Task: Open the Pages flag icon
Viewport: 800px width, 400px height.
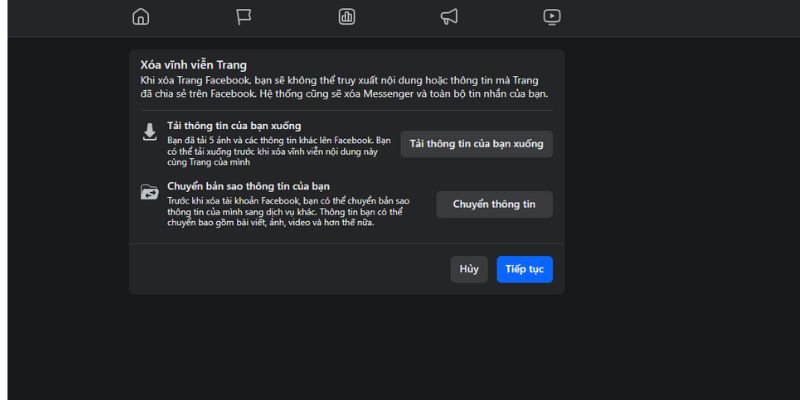Action: 244,16
